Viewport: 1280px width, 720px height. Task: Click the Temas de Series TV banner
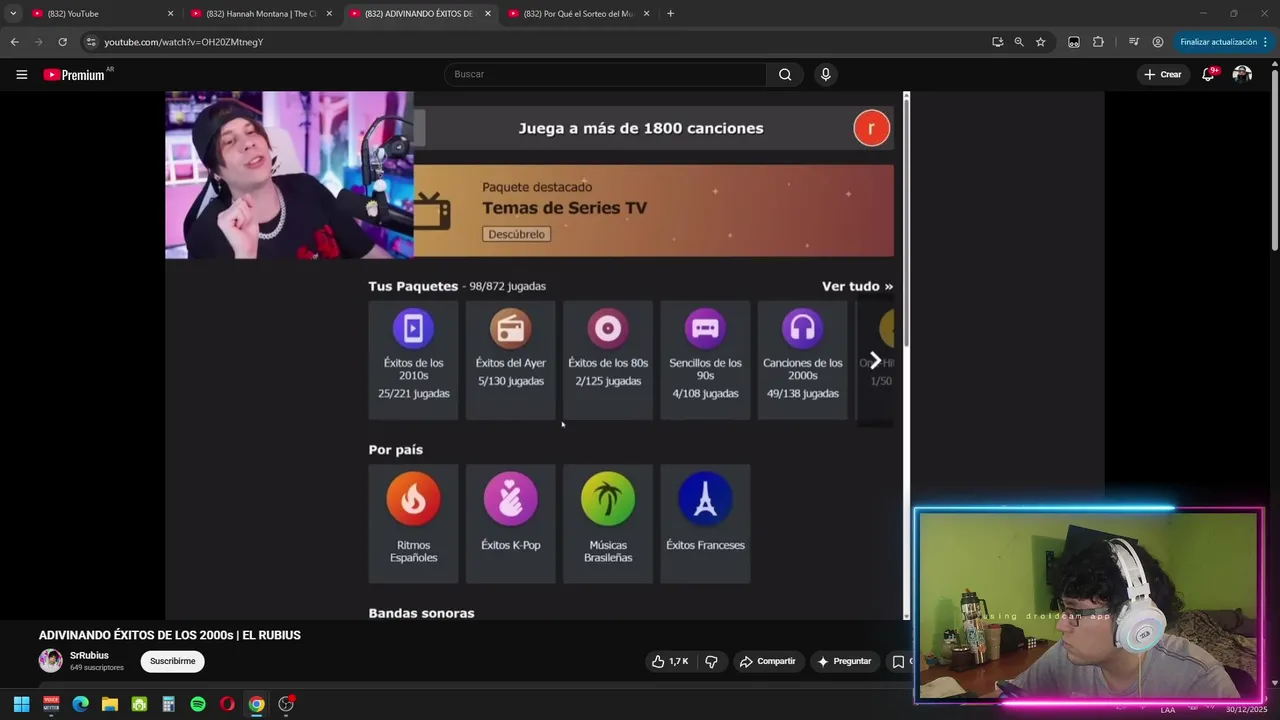(653, 211)
